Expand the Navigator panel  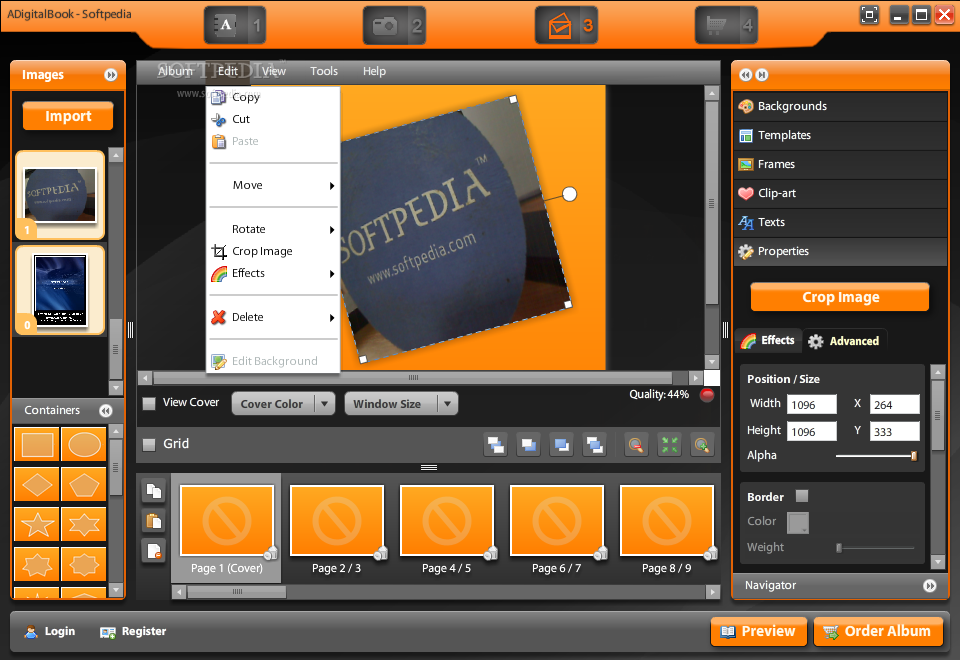click(x=929, y=586)
